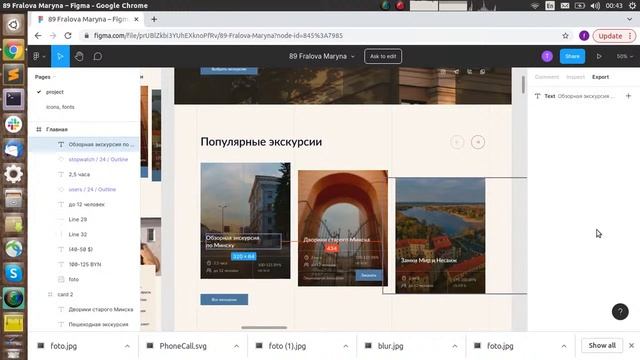640x360 pixels.
Task: Switch to the Export tab
Action: (x=600, y=77)
